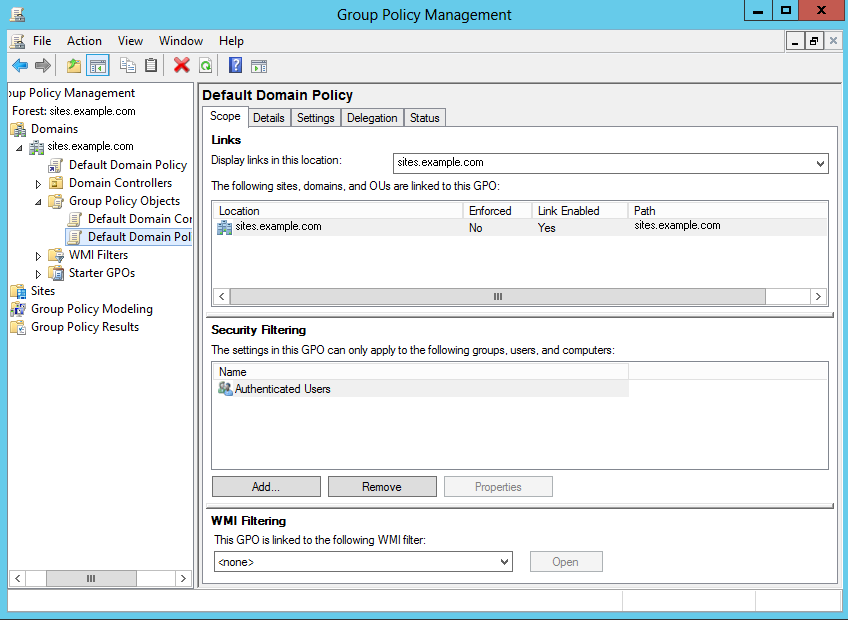Select the Scope tab

coord(225,116)
